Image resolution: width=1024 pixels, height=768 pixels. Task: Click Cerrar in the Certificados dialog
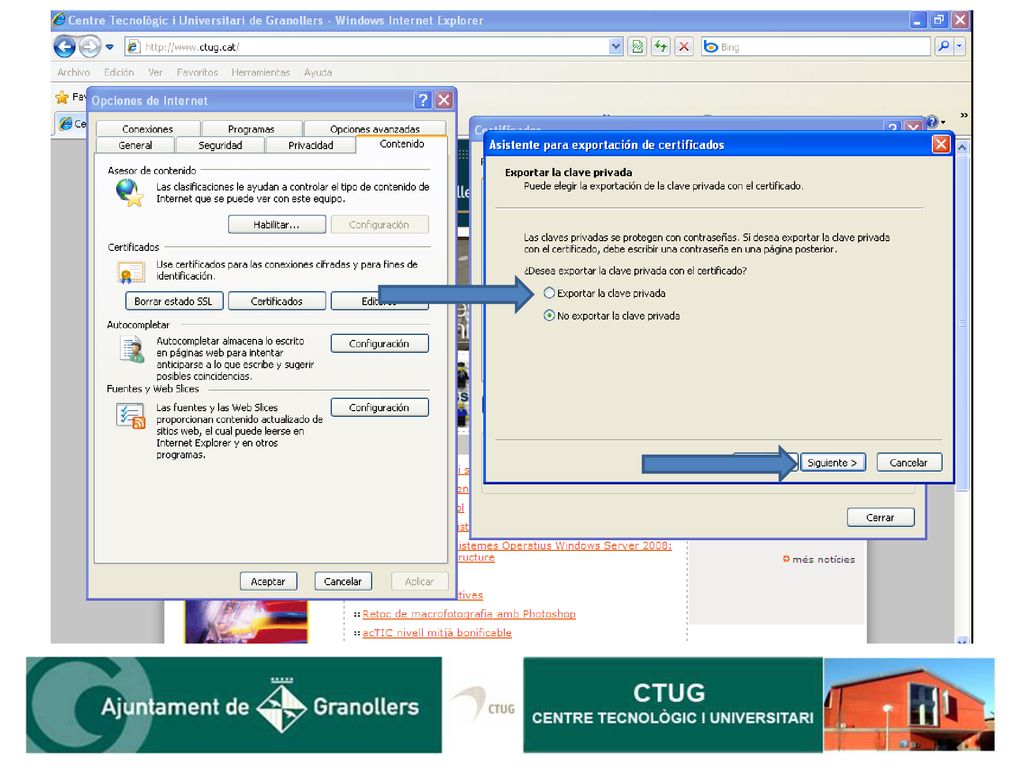point(880,517)
